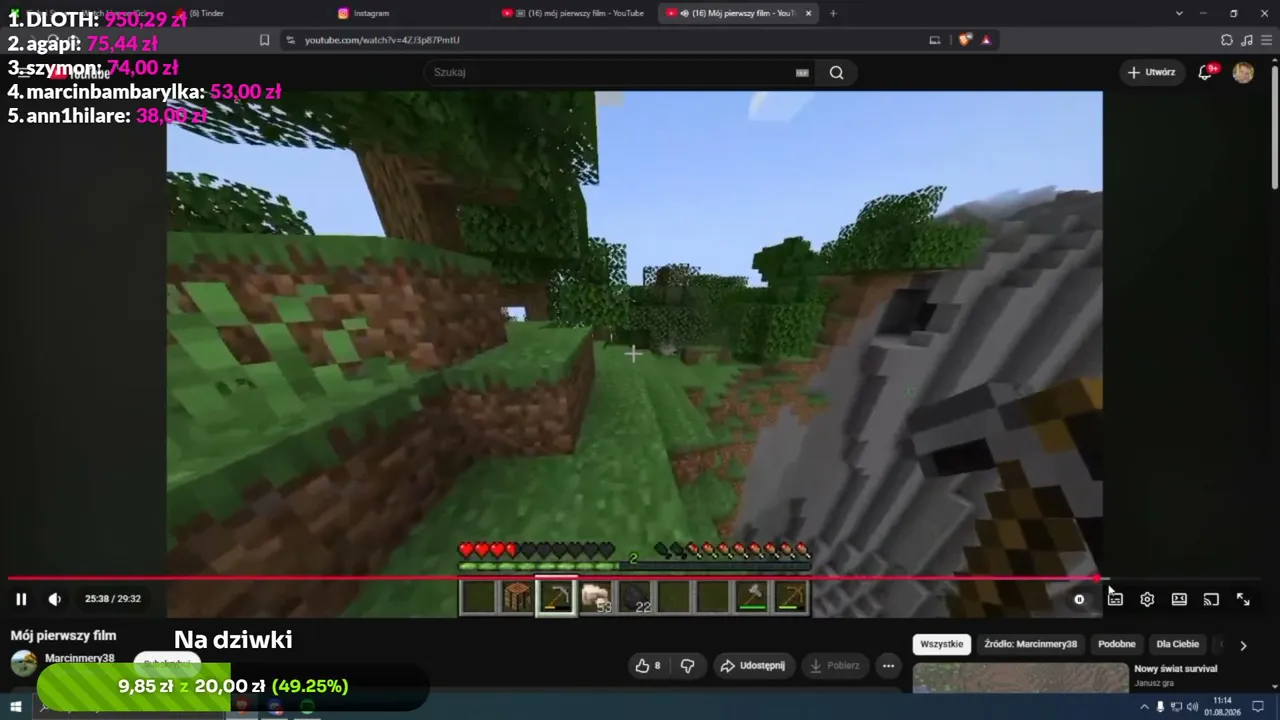The width and height of the screenshot is (1280, 720).
Task: Click the Brave Rewards triangle icon
Action: point(987,40)
